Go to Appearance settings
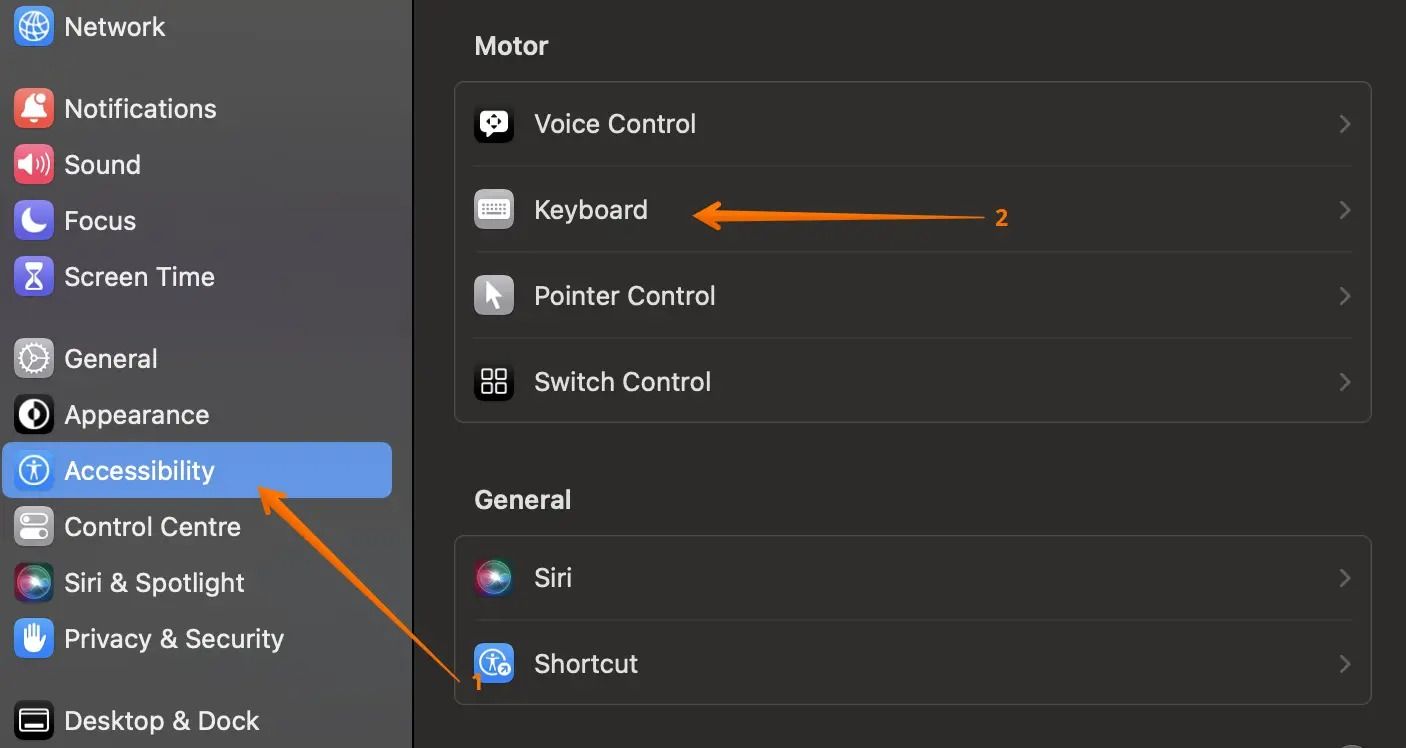Screen dimensions: 1406x748 pyautogui.click(x=136, y=415)
